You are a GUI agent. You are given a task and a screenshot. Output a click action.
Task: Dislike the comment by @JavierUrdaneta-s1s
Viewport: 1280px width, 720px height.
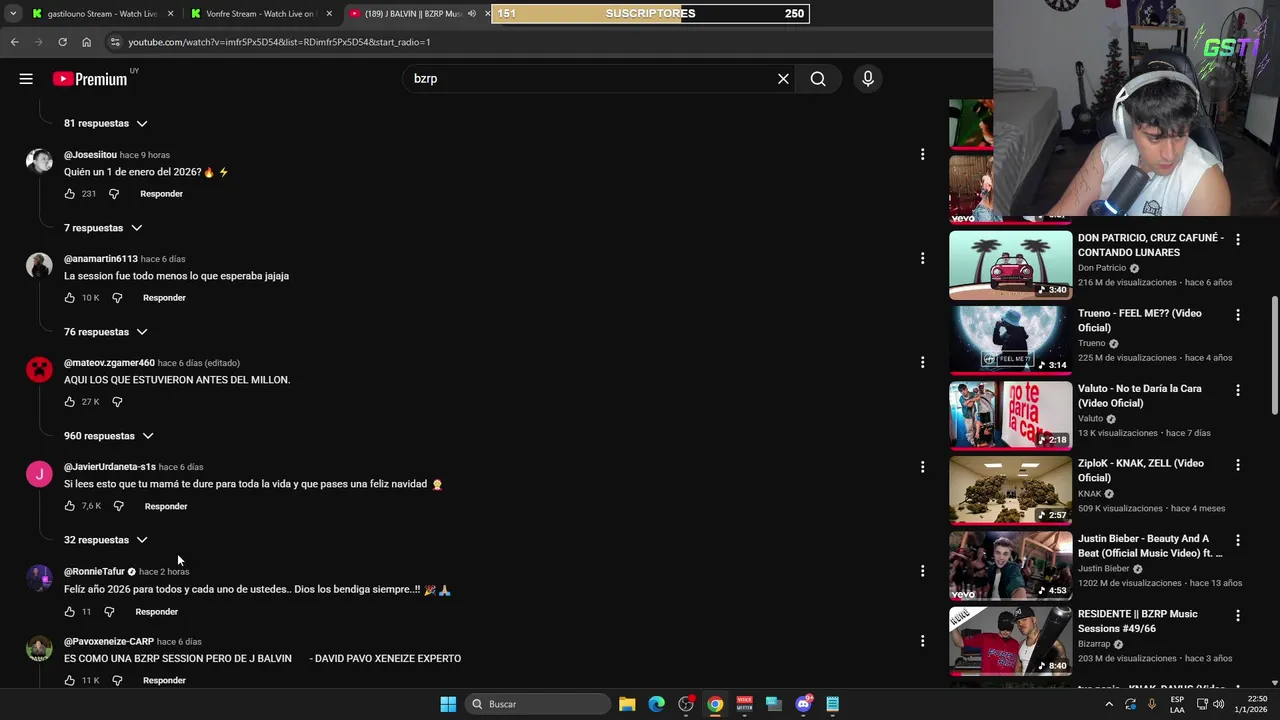[118, 506]
